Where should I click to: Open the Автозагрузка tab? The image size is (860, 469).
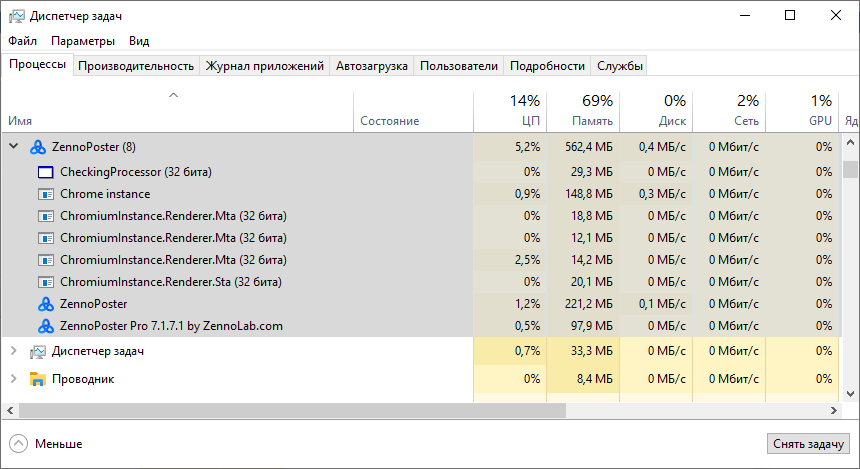tap(372, 66)
